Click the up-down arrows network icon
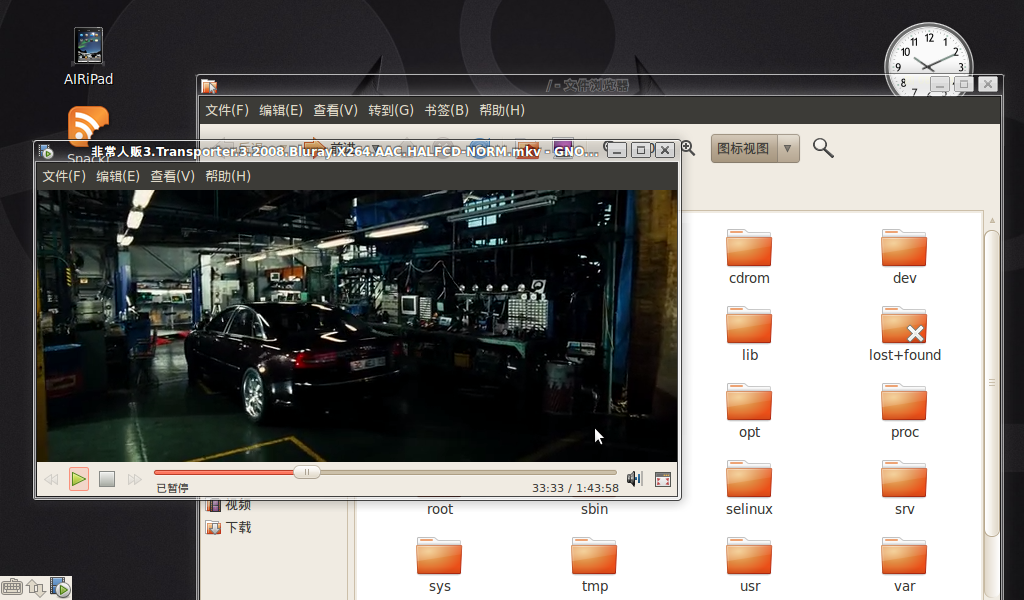1024x600 pixels. click(x=35, y=588)
